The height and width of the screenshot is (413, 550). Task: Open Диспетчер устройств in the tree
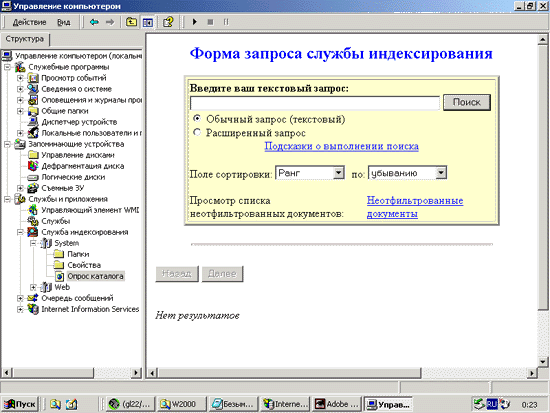point(79,122)
